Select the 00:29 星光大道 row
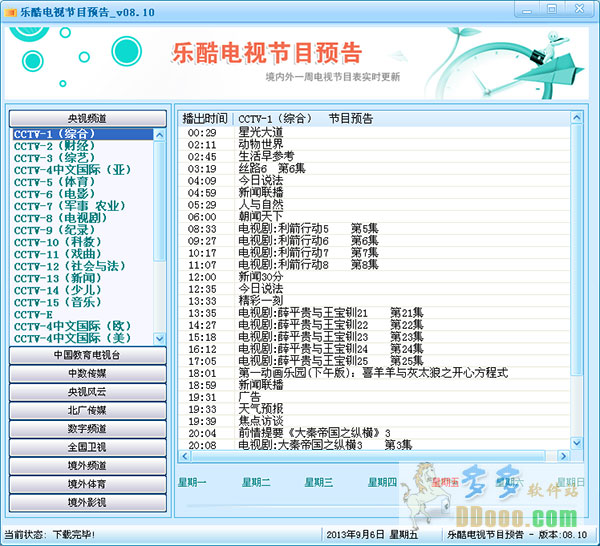This screenshot has height=546, width=600. click(x=374, y=133)
